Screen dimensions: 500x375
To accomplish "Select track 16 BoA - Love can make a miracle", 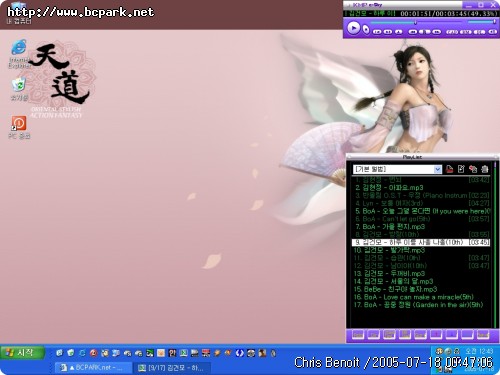I will (421, 297).
